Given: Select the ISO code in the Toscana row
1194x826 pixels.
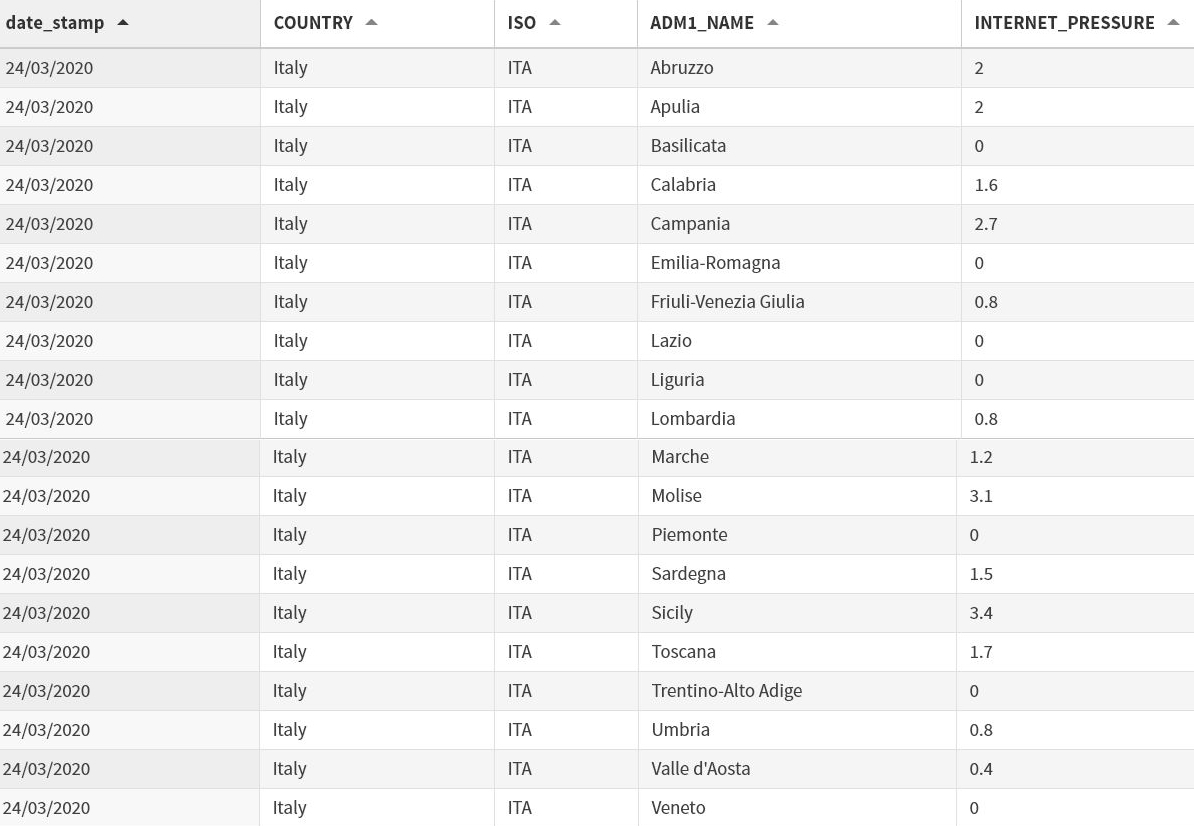Looking at the screenshot, I should point(519,652).
